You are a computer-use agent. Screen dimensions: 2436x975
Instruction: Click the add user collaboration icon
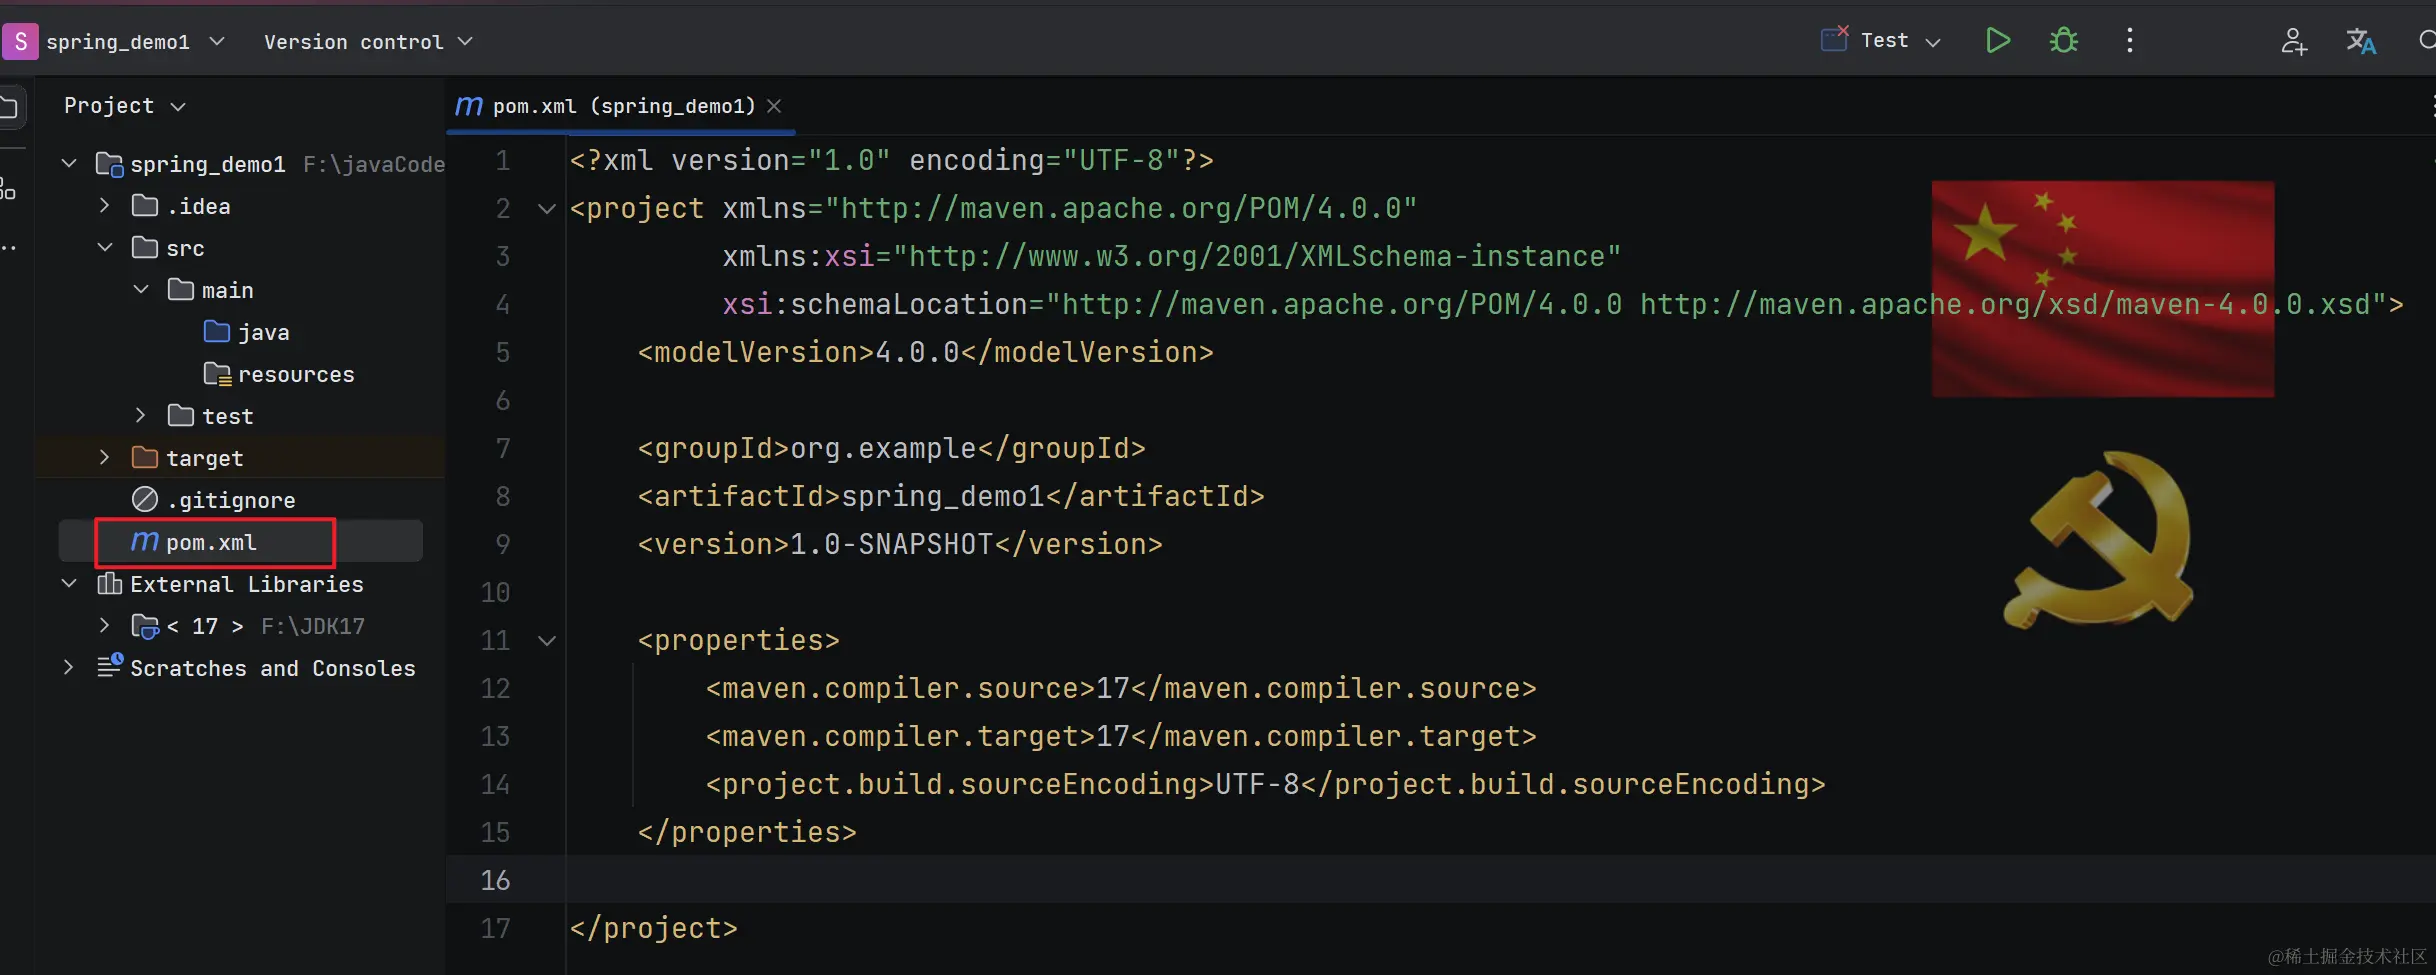tap(2294, 41)
